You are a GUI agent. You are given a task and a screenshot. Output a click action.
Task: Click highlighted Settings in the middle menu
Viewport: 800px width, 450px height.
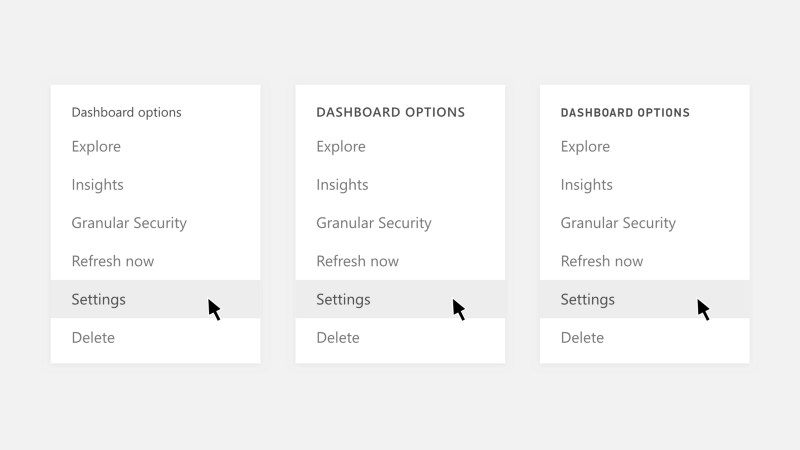(343, 299)
